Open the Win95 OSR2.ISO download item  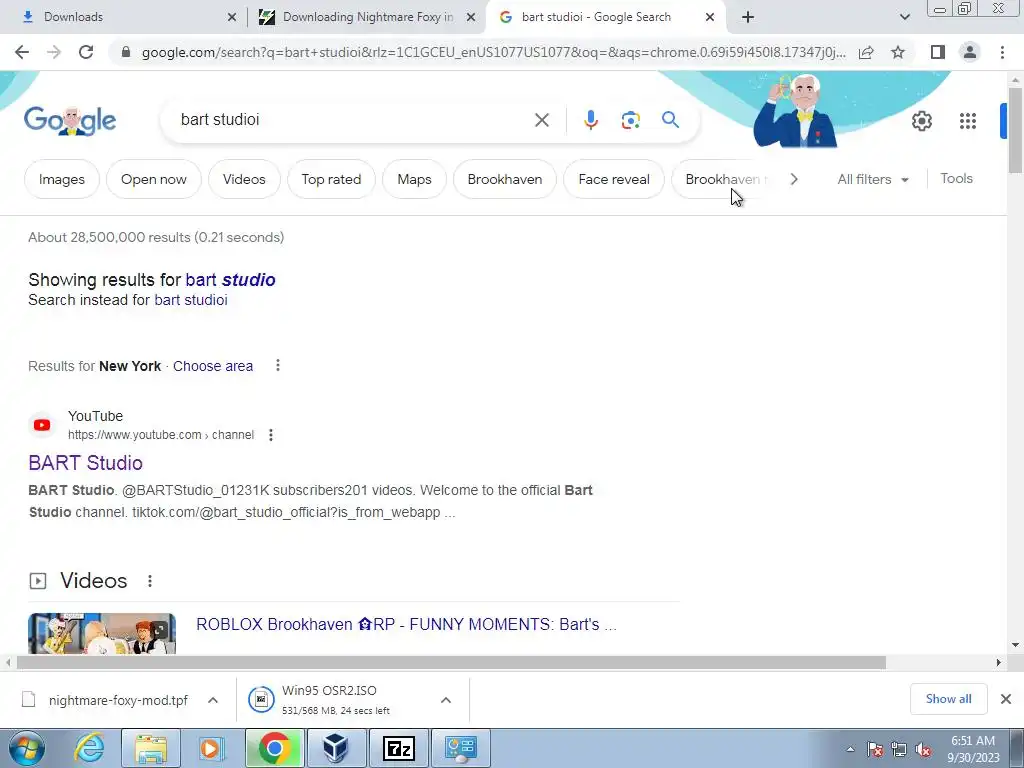336,700
